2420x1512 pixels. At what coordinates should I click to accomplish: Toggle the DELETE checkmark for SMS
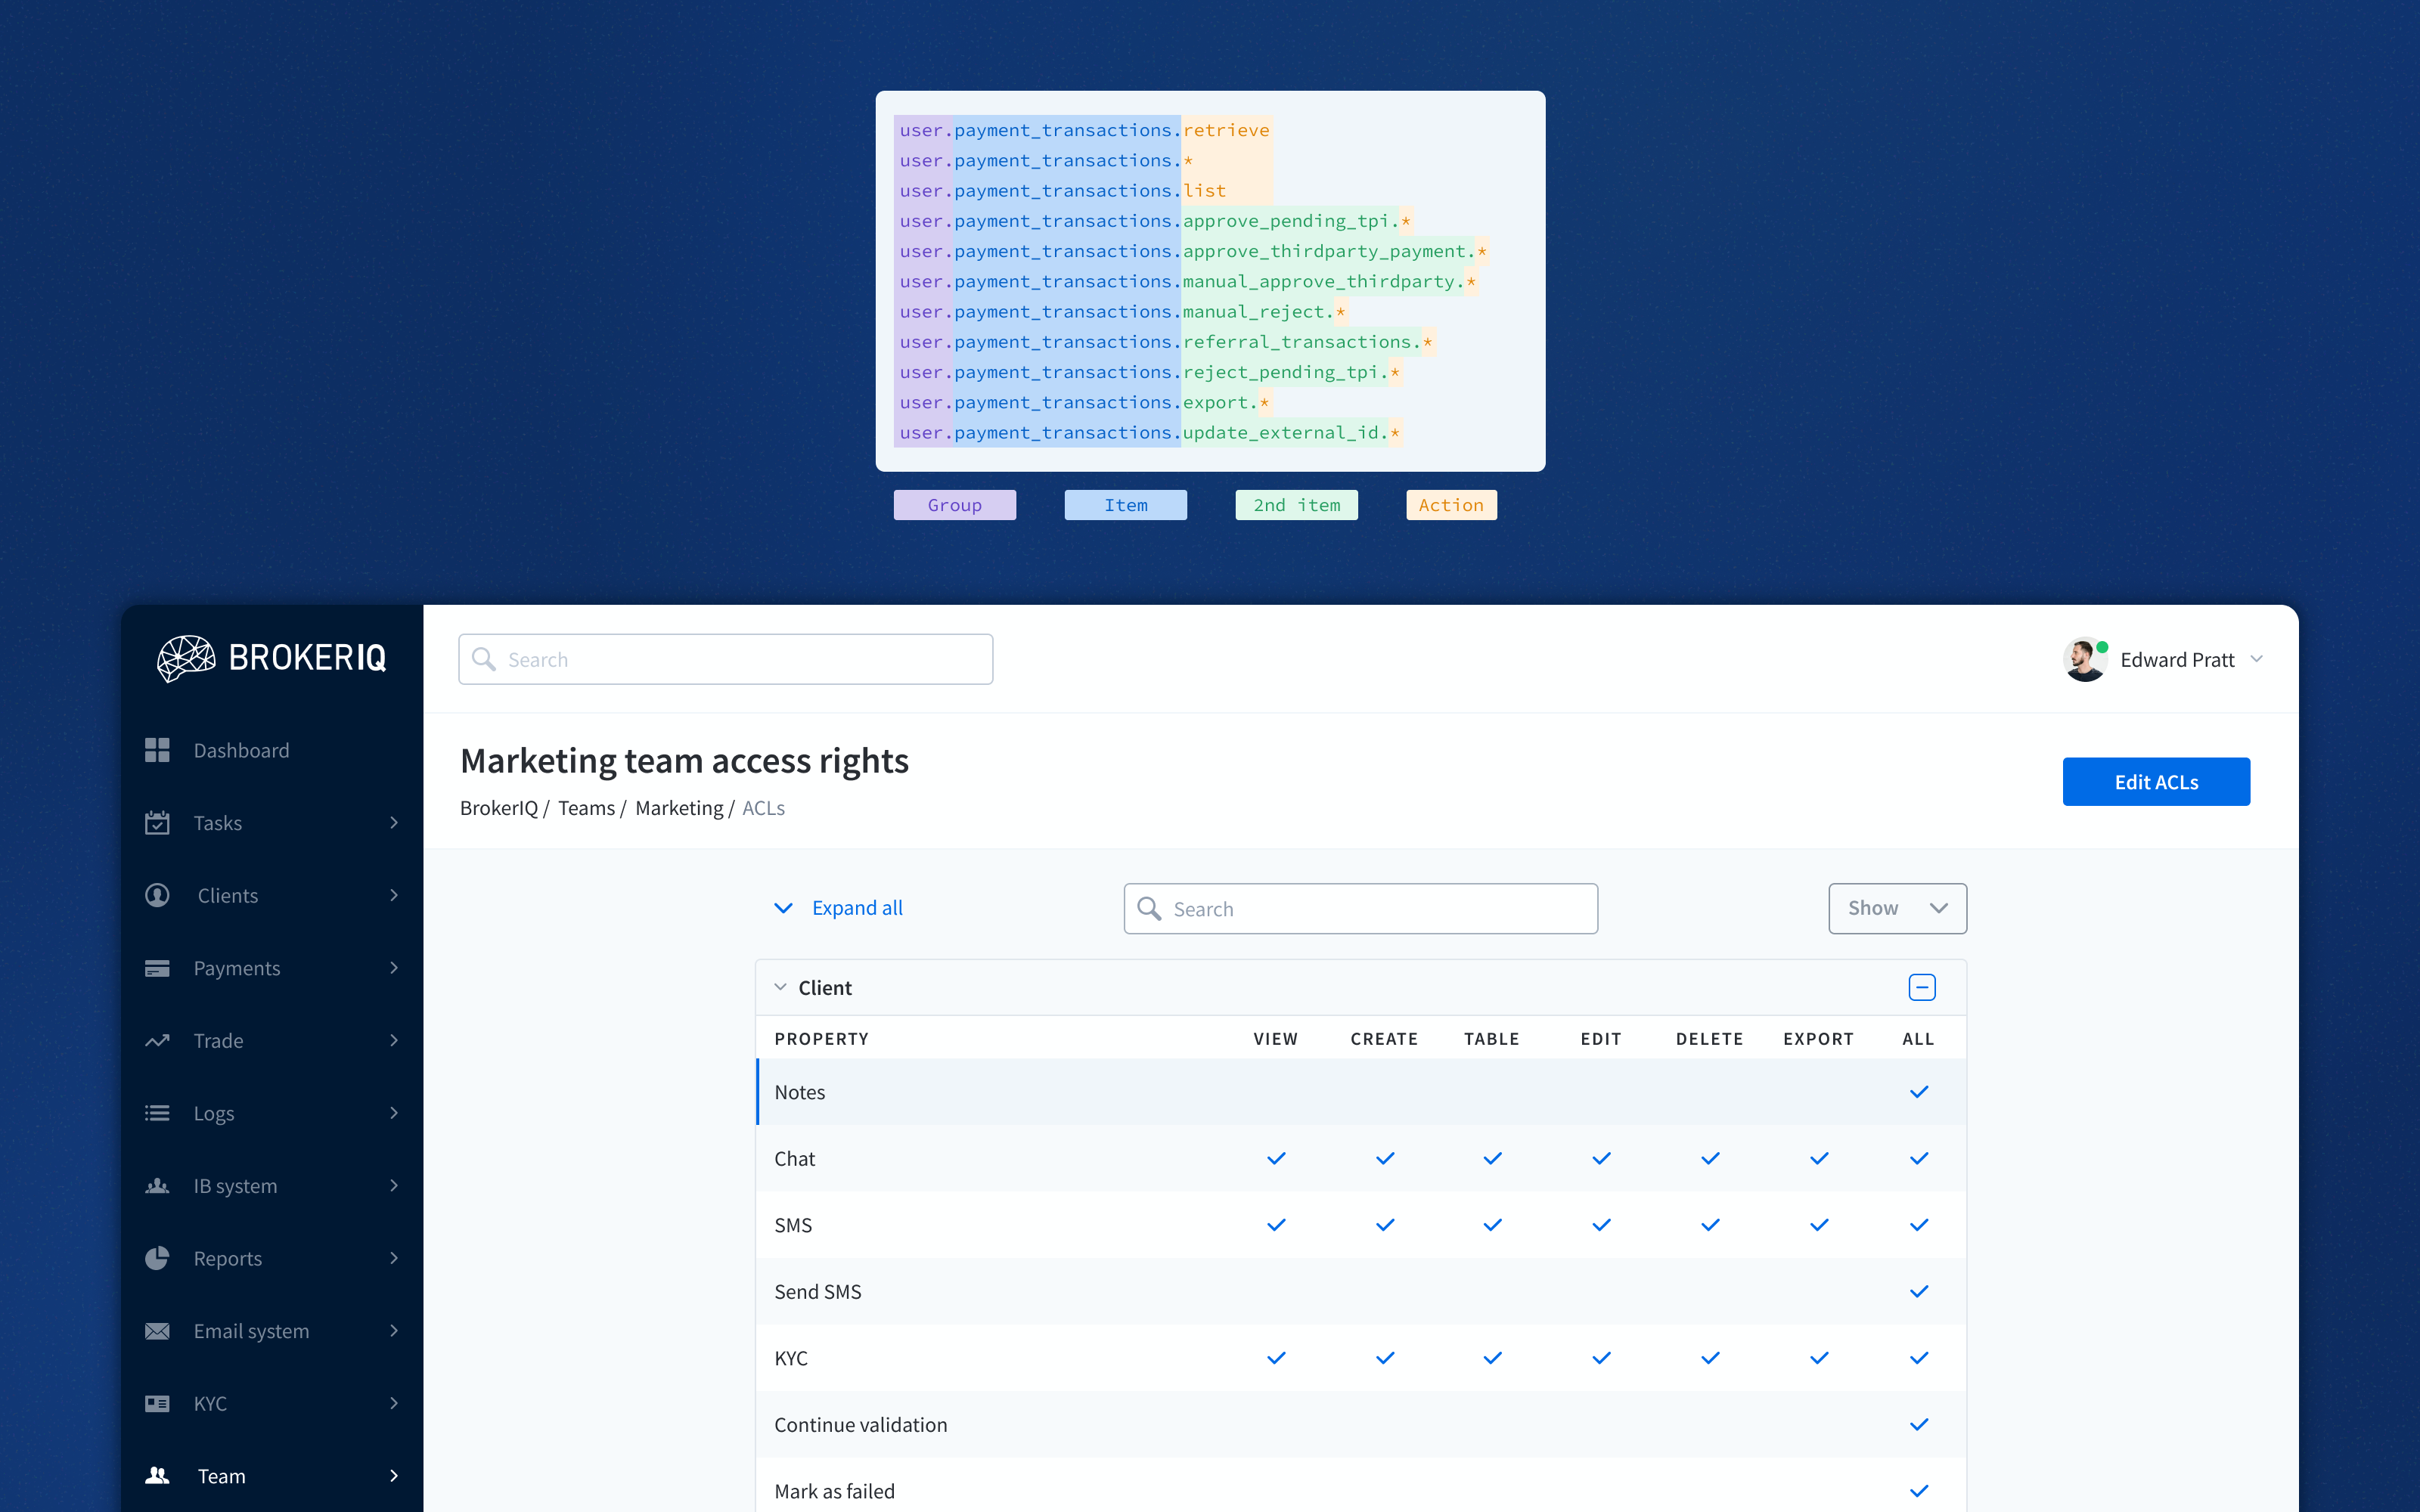(1710, 1225)
